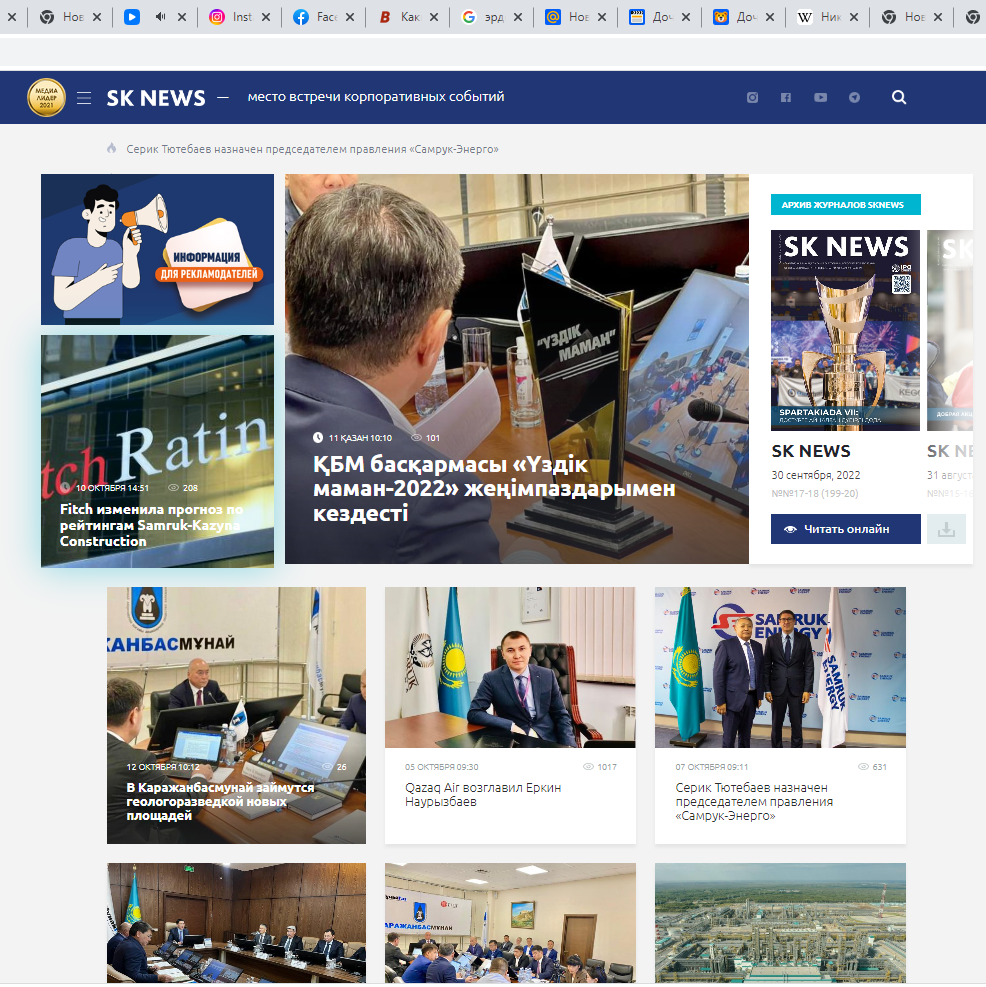Screen dimensions: 986x987
Task: Open SK NEWS Telegram channel from header
Action: tap(854, 98)
